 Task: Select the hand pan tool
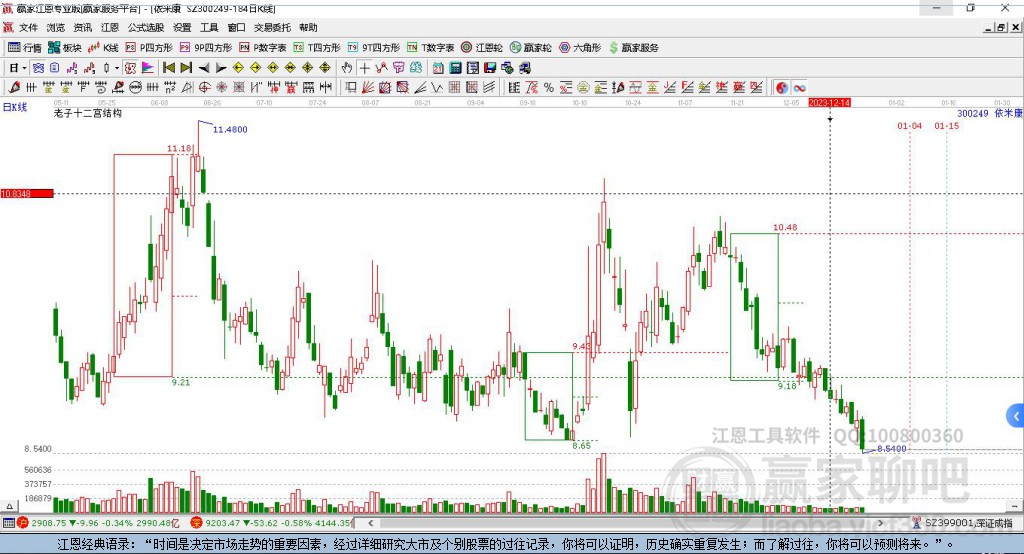(347, 68)
